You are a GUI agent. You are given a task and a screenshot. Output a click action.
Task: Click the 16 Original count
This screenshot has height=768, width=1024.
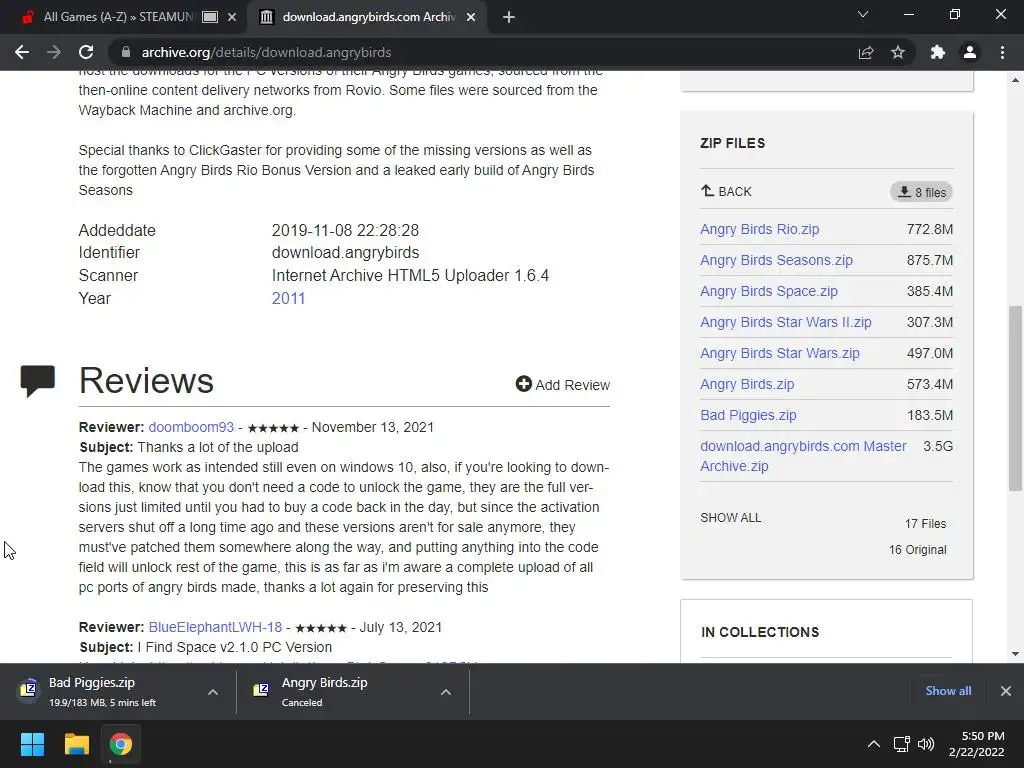pos(918,550)
